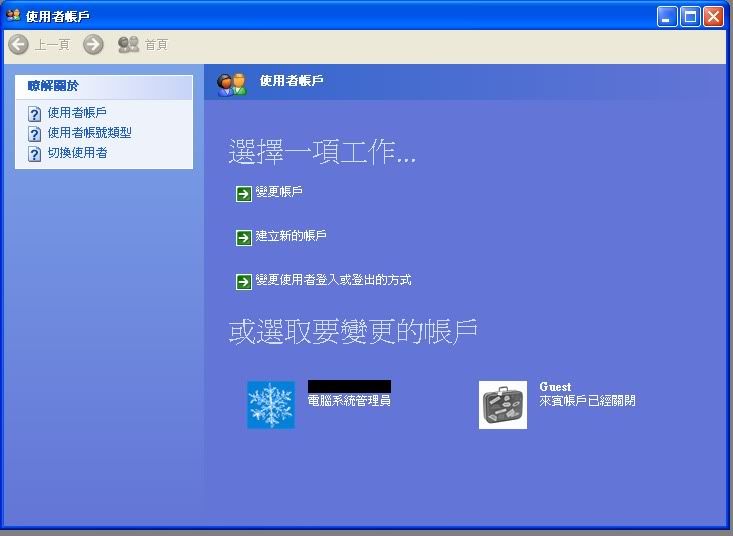Click the Back (上一頁) arrow icon
Screen dimensions: 733x536
[x=18, y=44]
